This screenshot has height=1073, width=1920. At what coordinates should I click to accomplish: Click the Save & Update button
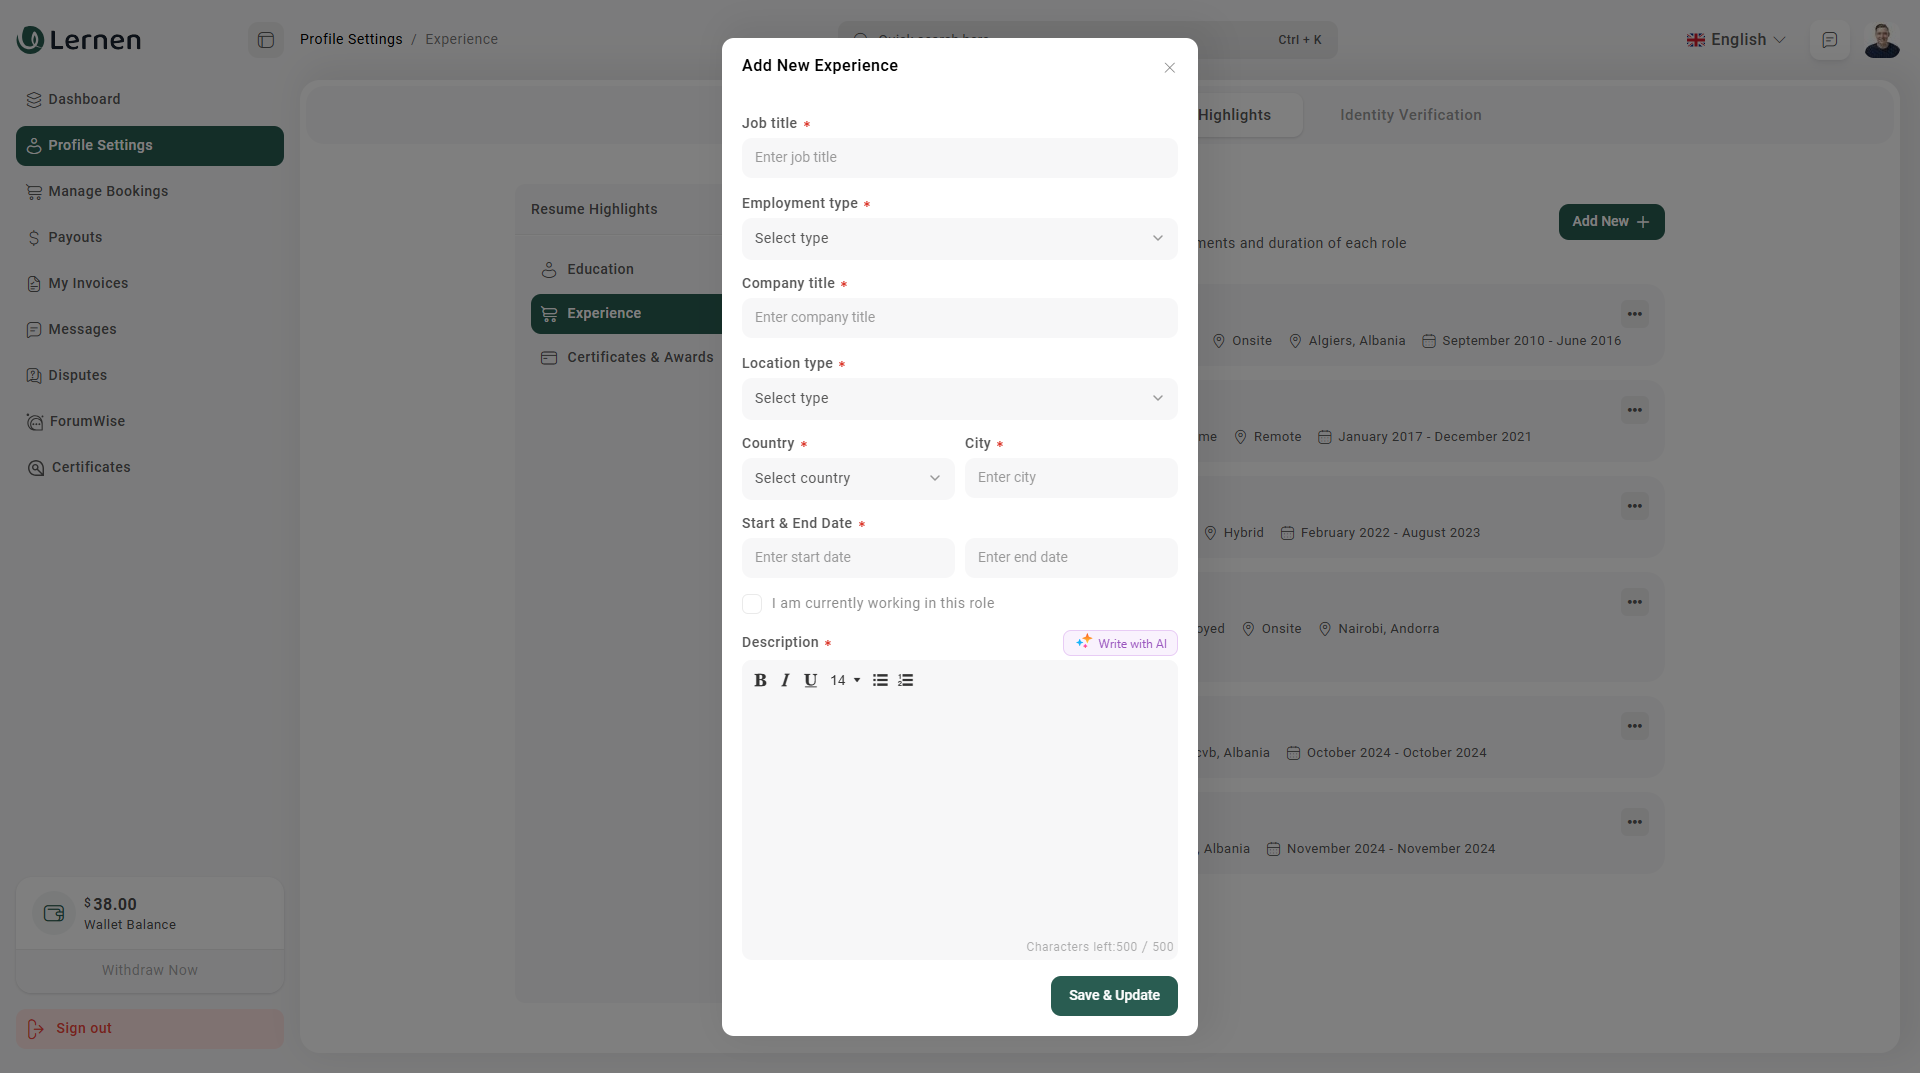pos(1113,995)
